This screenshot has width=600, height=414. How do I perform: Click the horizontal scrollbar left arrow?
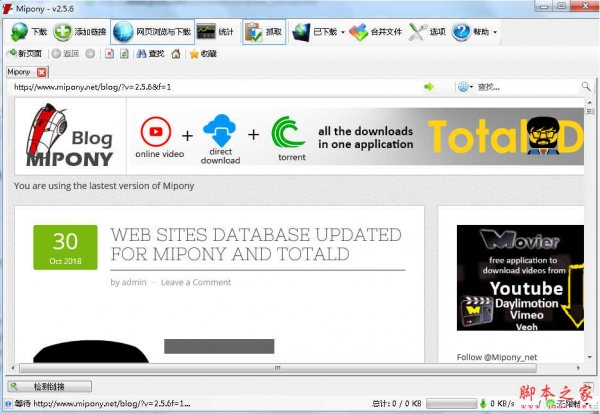[x=13, y=368]
